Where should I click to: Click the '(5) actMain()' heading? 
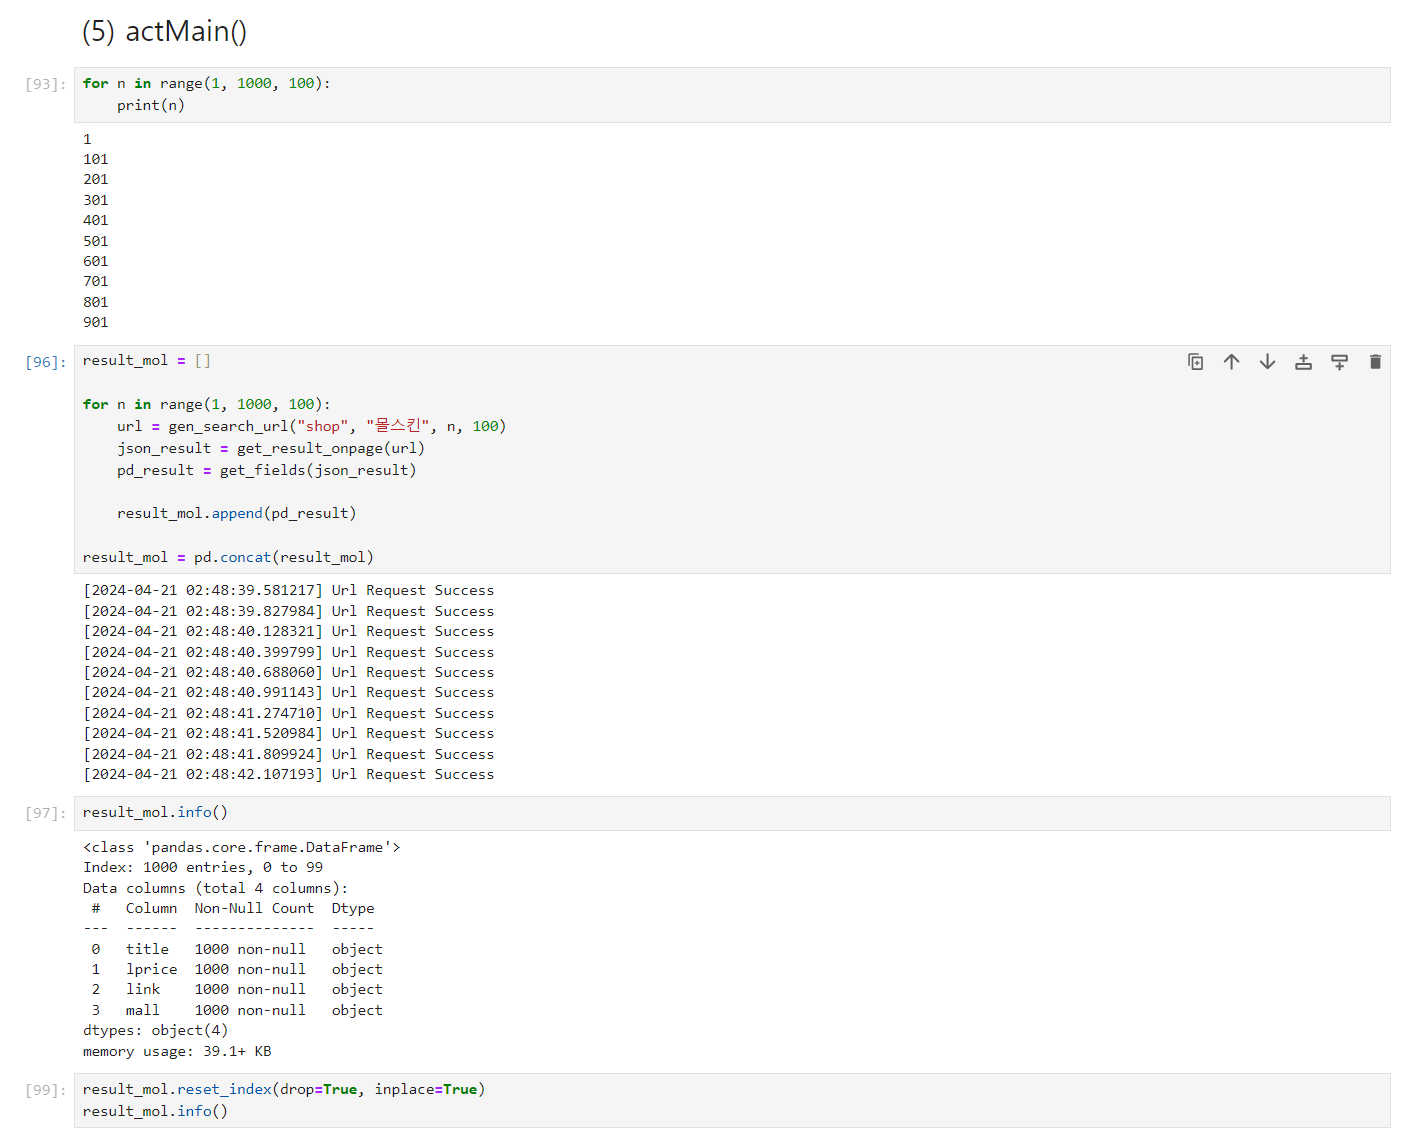164,32
